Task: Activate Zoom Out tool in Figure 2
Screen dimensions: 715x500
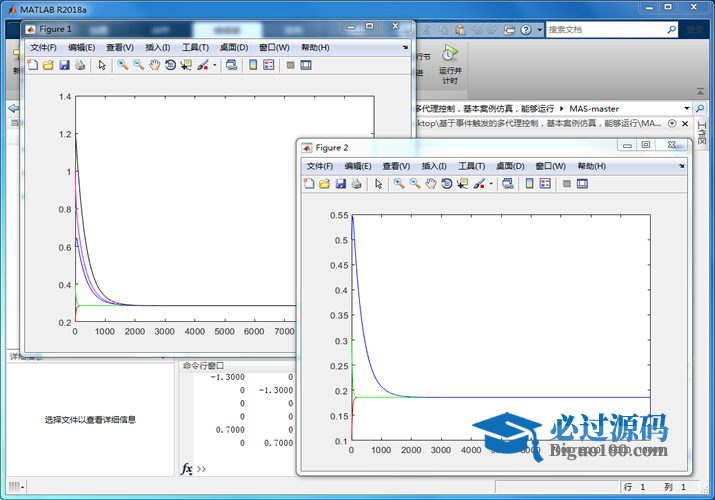Action: tap(414, 184)
